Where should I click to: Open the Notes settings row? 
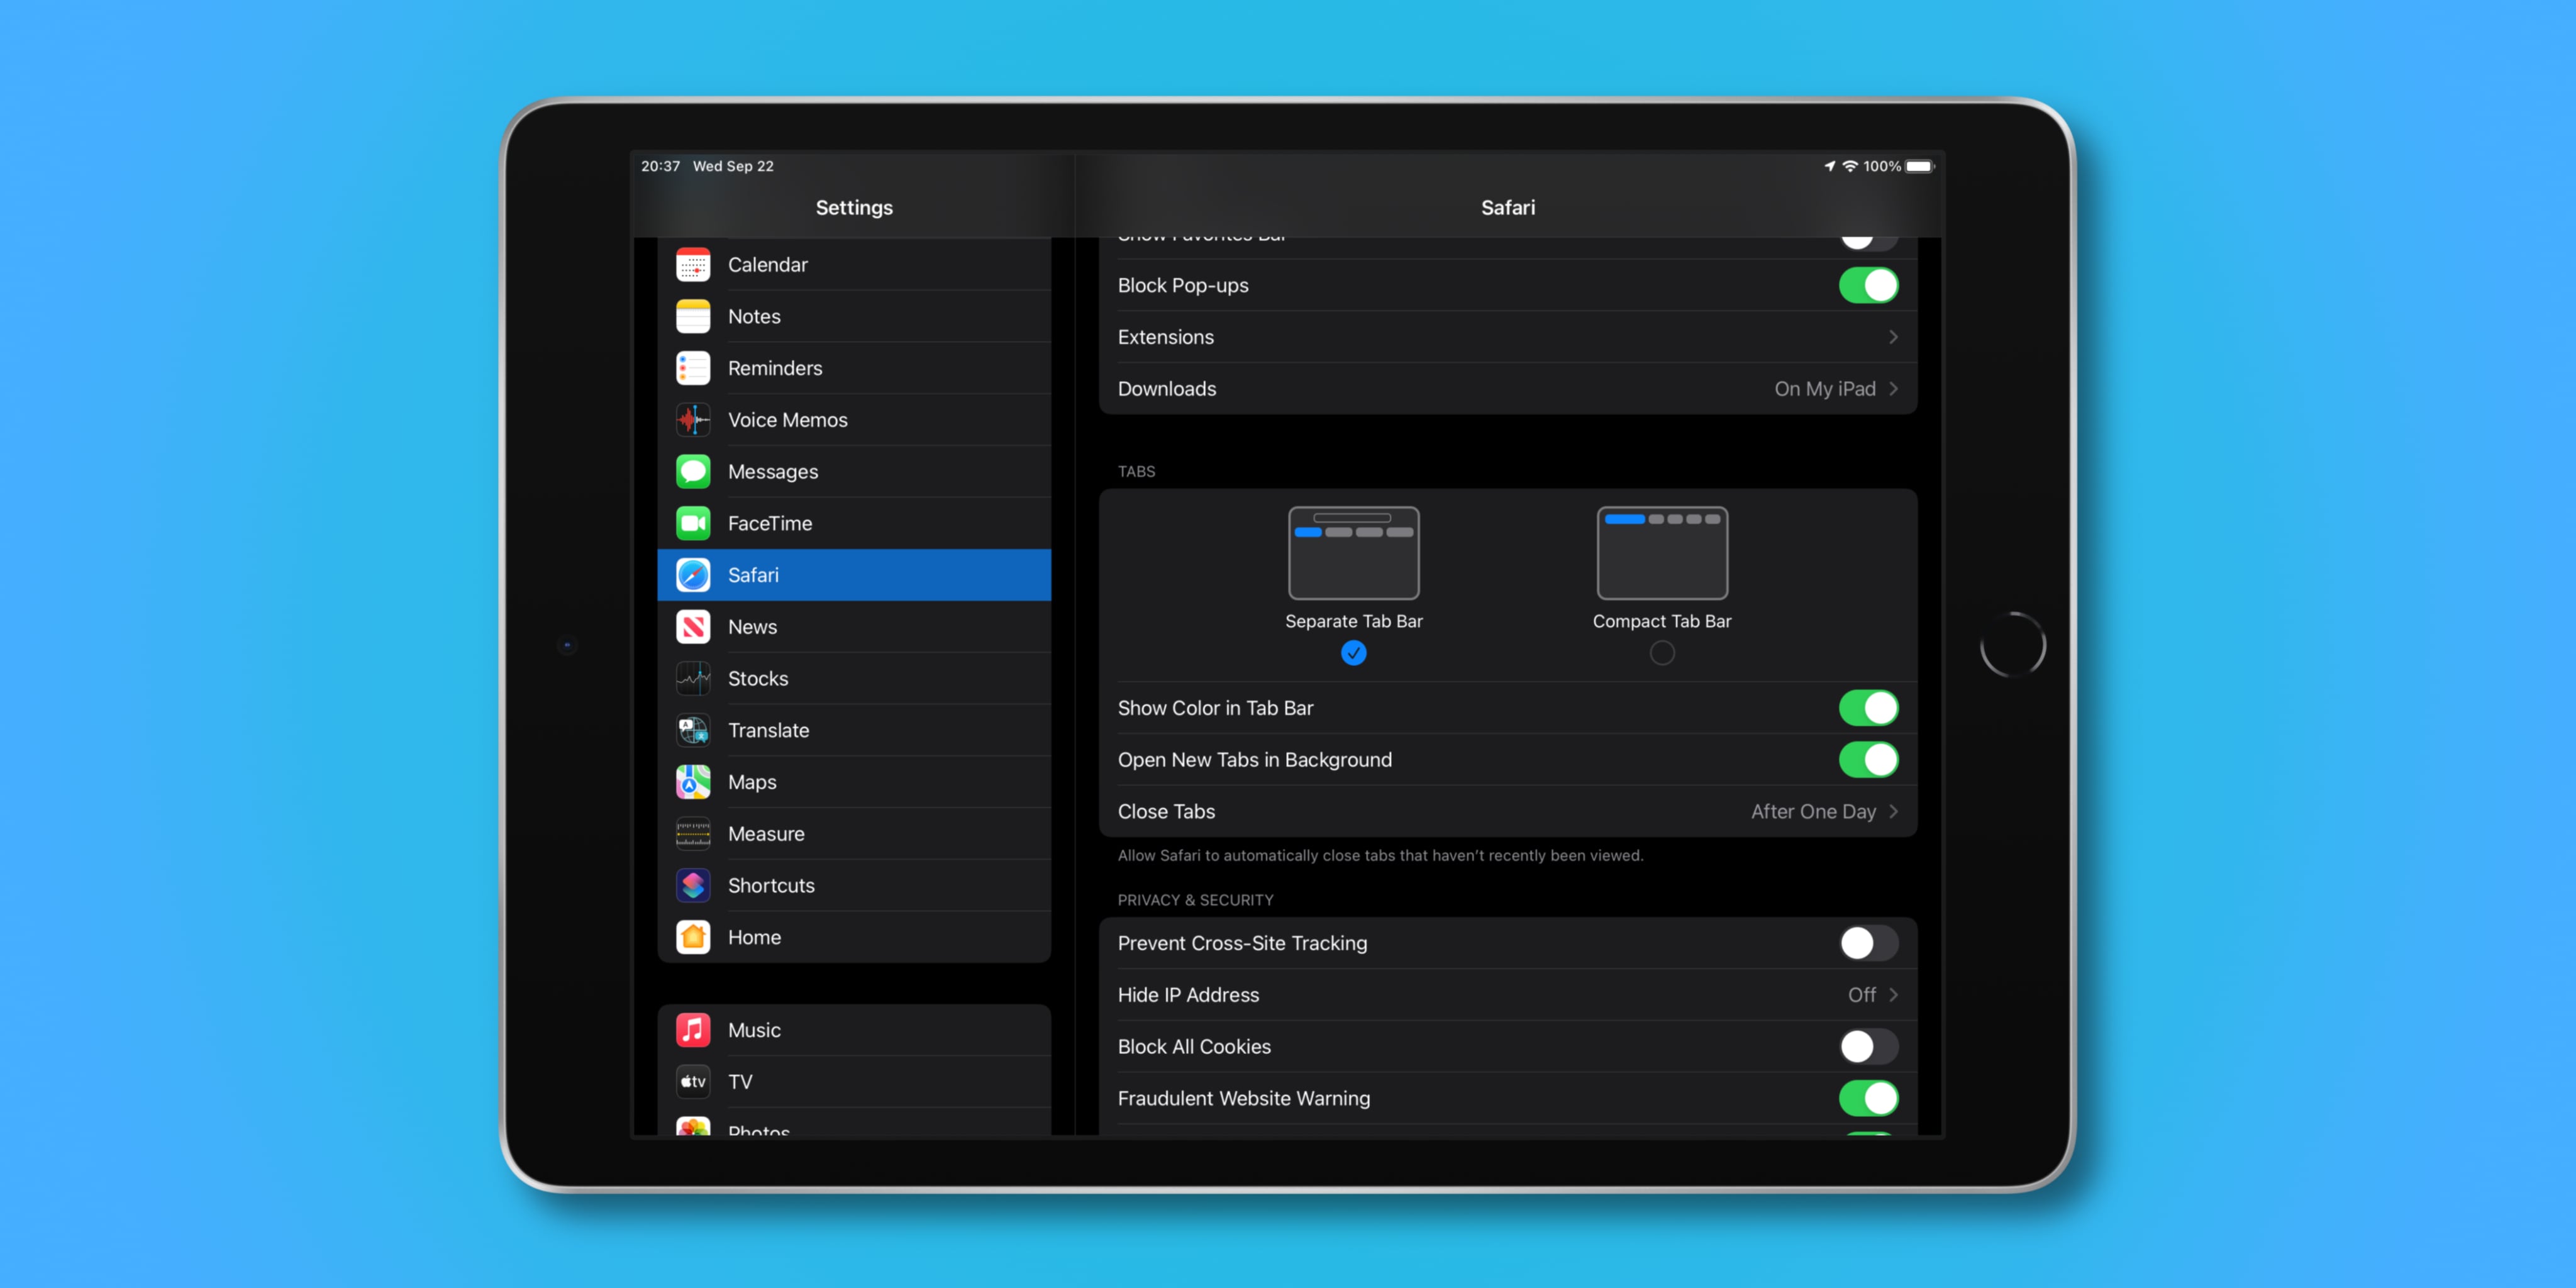[854, 317]
